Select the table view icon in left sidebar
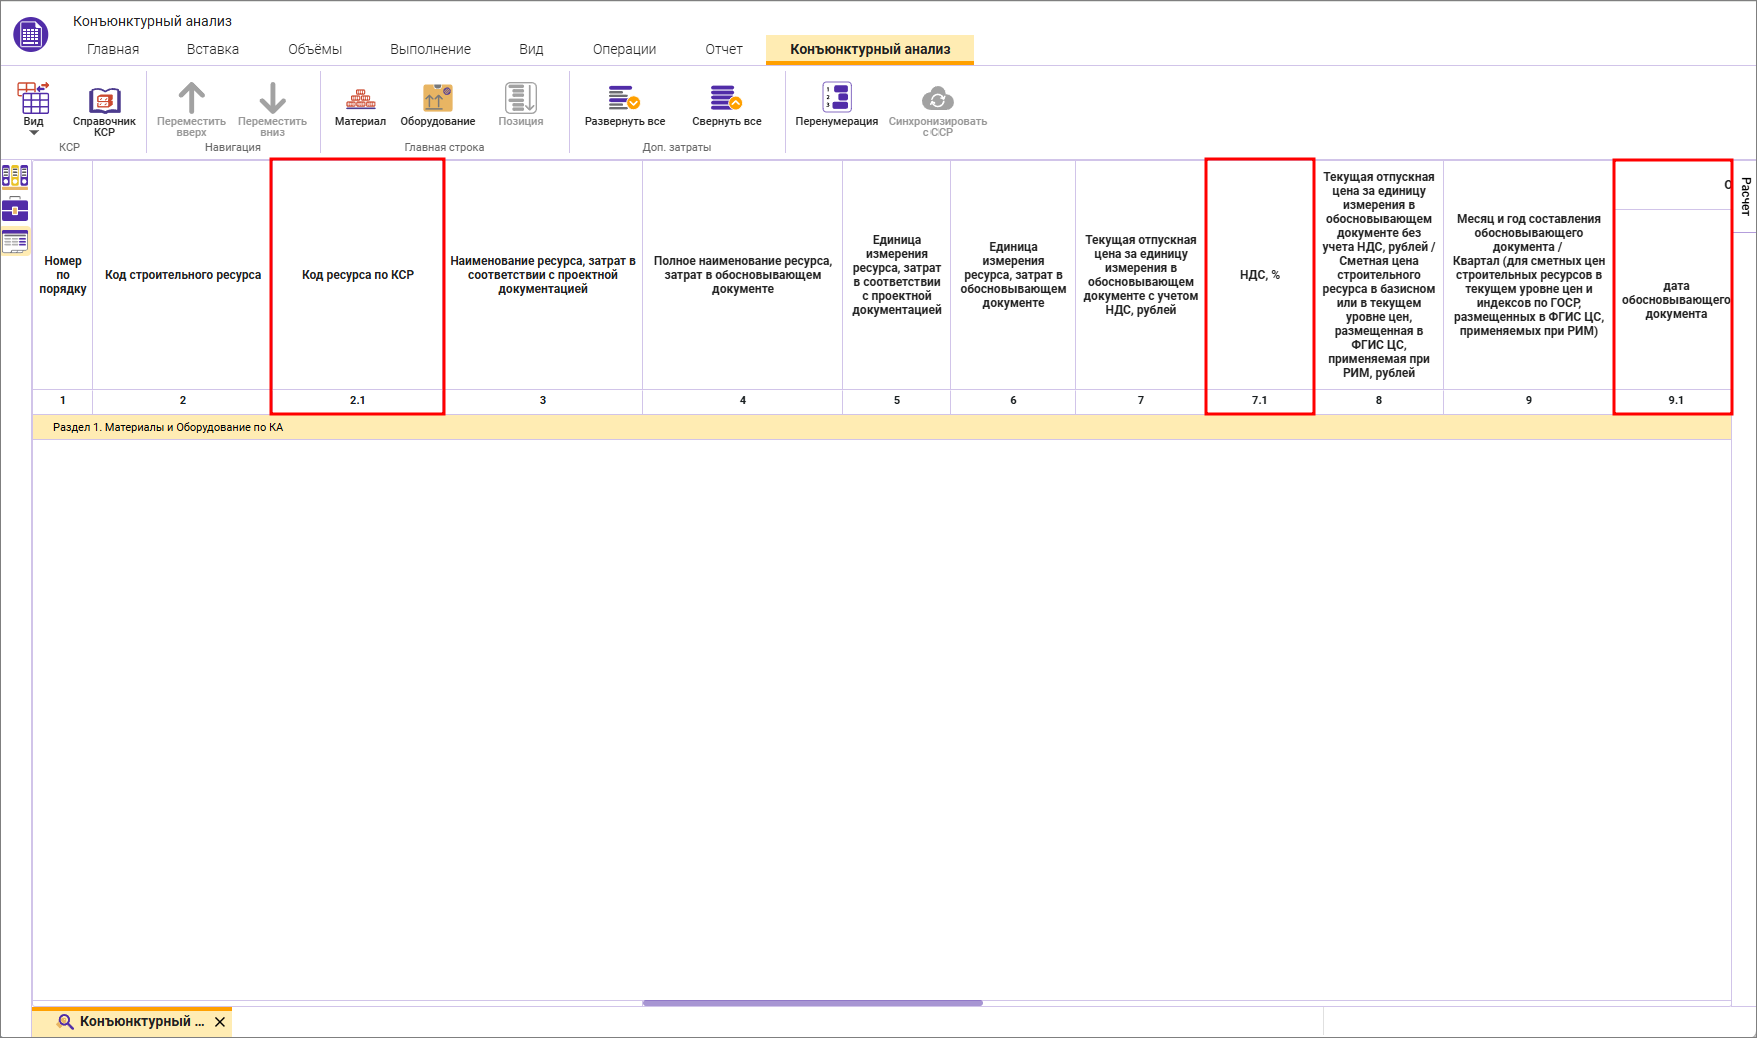 (x=15, y=241)
